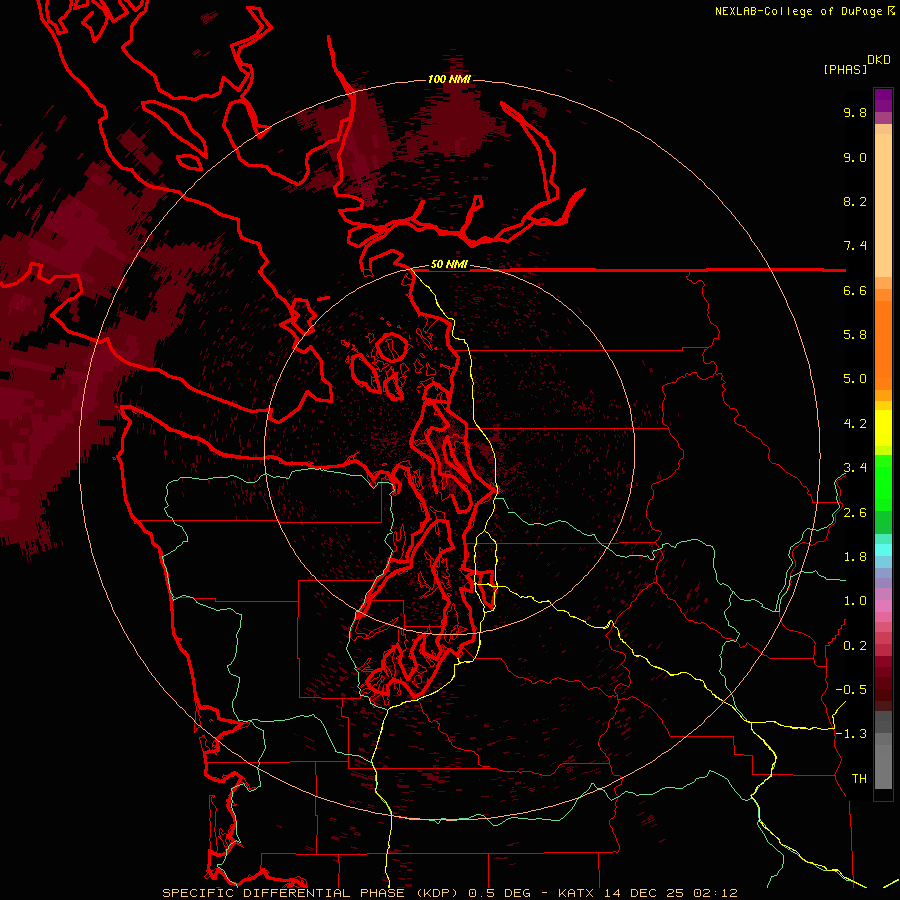Click the 9.8 scale value
This screenshot has width=900, height=900.
855,112
